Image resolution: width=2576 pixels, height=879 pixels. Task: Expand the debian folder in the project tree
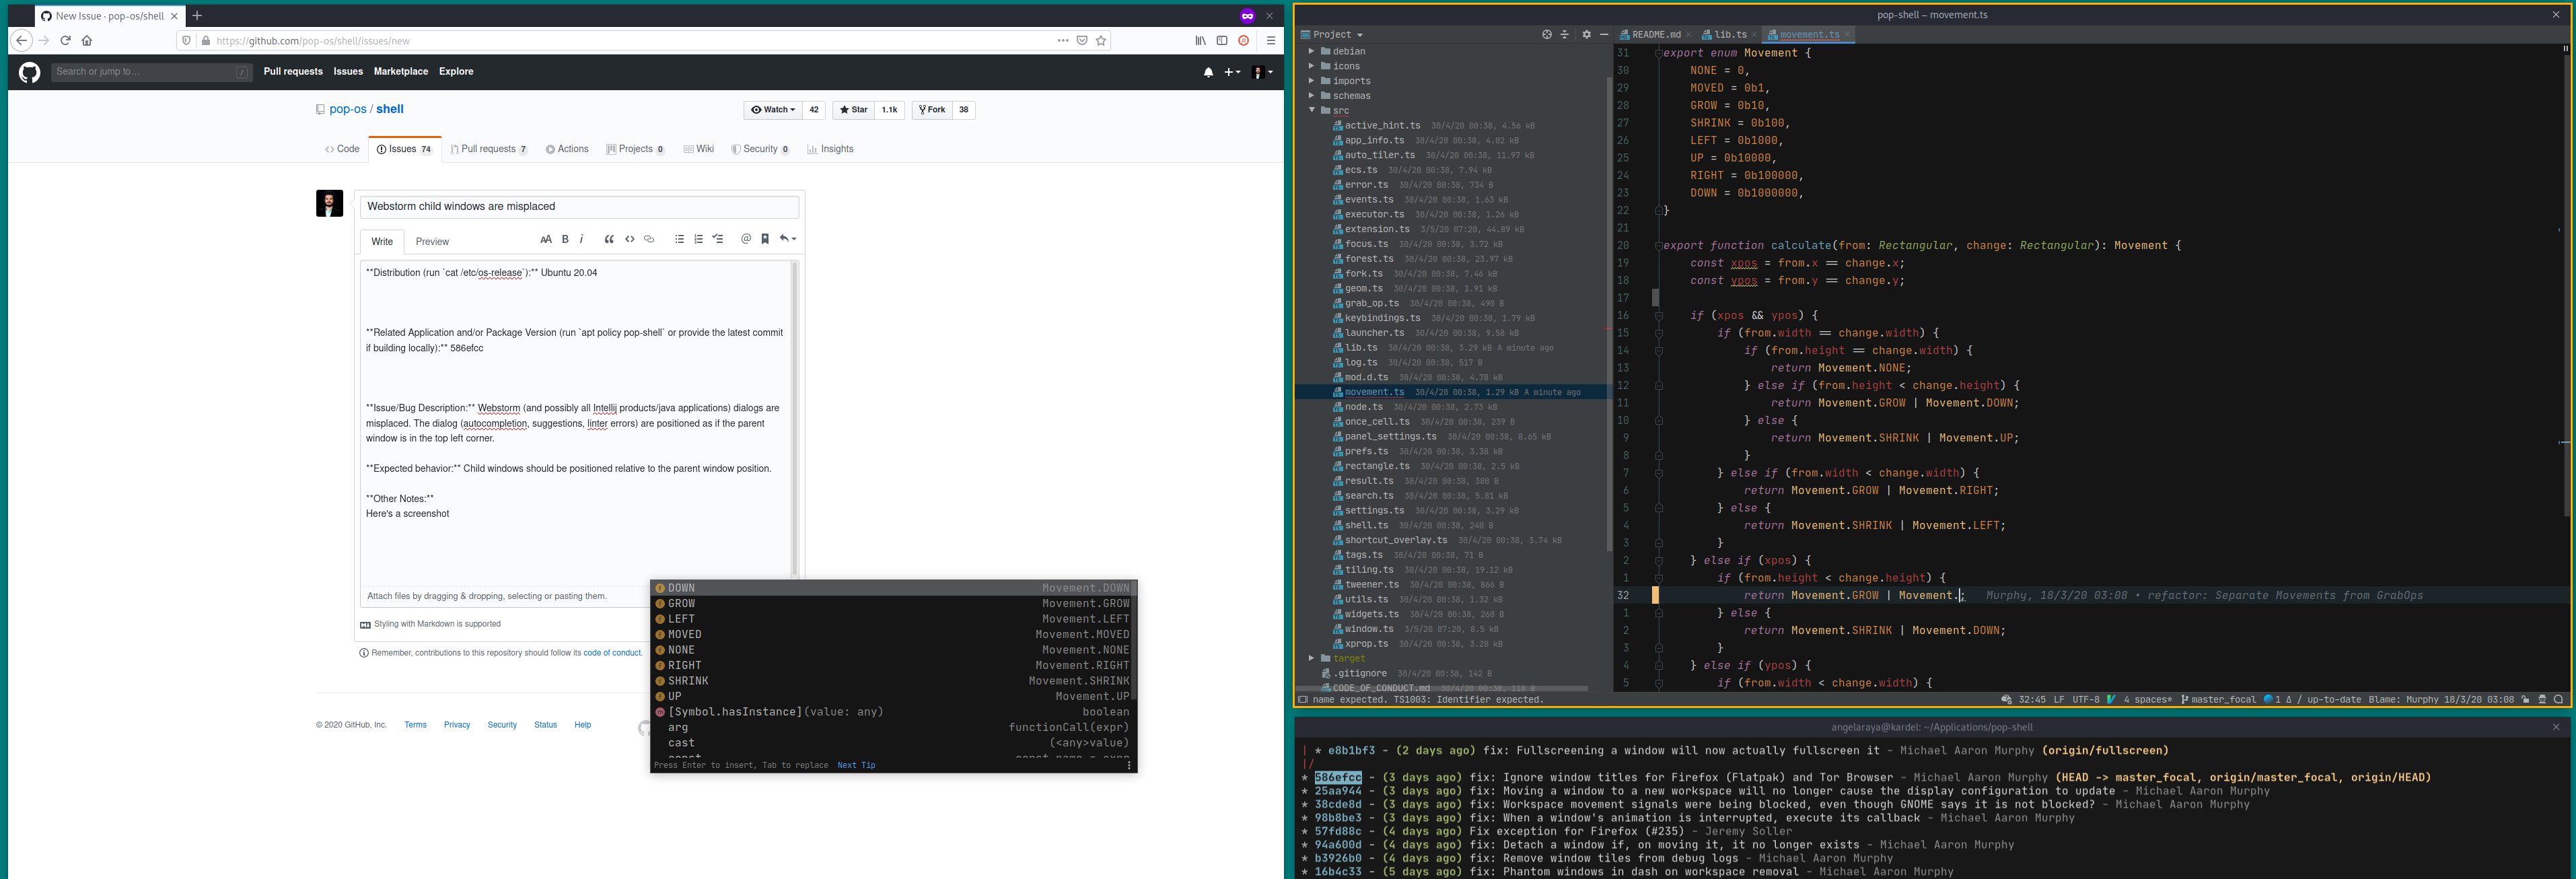1313,51
